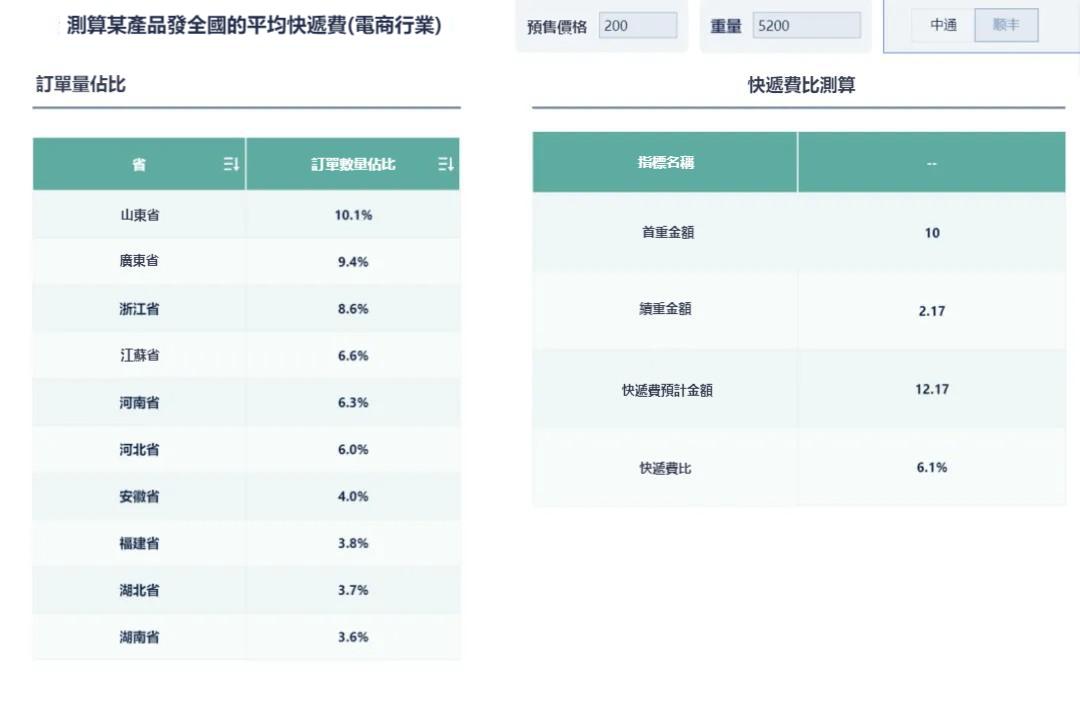Click the 4.0% order share value
Image resolution: width=1080 pixels, height=715 pixels.
pos(353,496)
